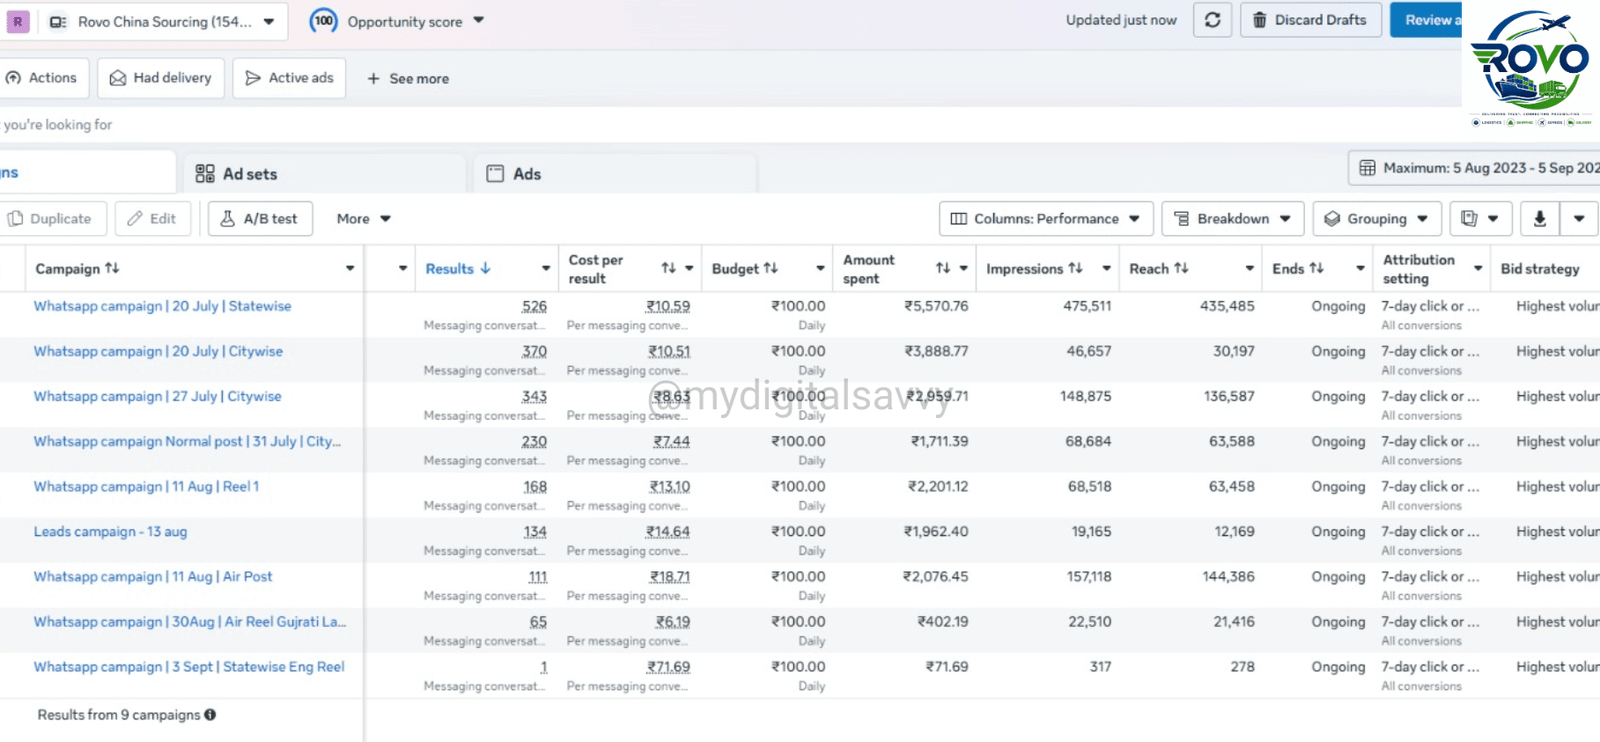Expand the Breakdown dropdown
The width and height of the screenshot is (1600, 742).
(1232, 219)
